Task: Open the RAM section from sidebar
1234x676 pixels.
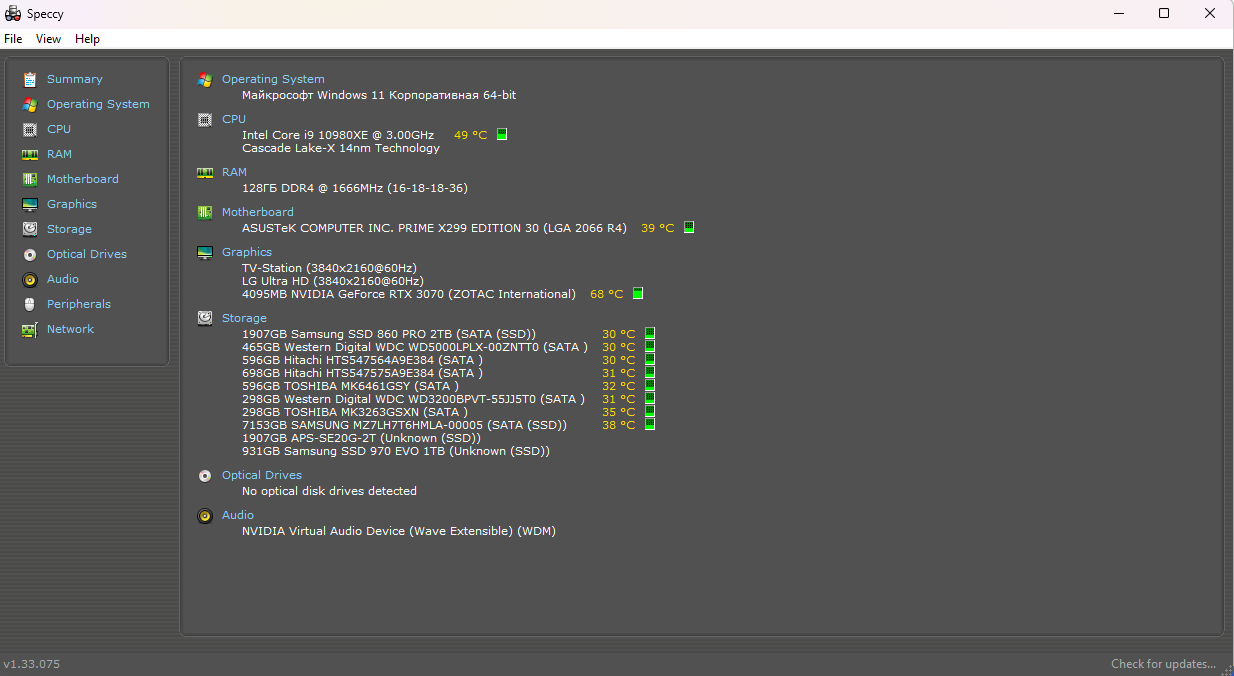Action: 59,154
